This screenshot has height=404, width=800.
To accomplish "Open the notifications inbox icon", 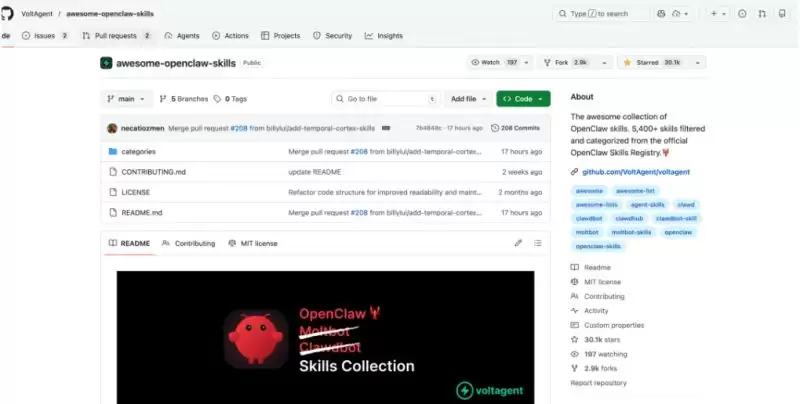I will point(782,14).
